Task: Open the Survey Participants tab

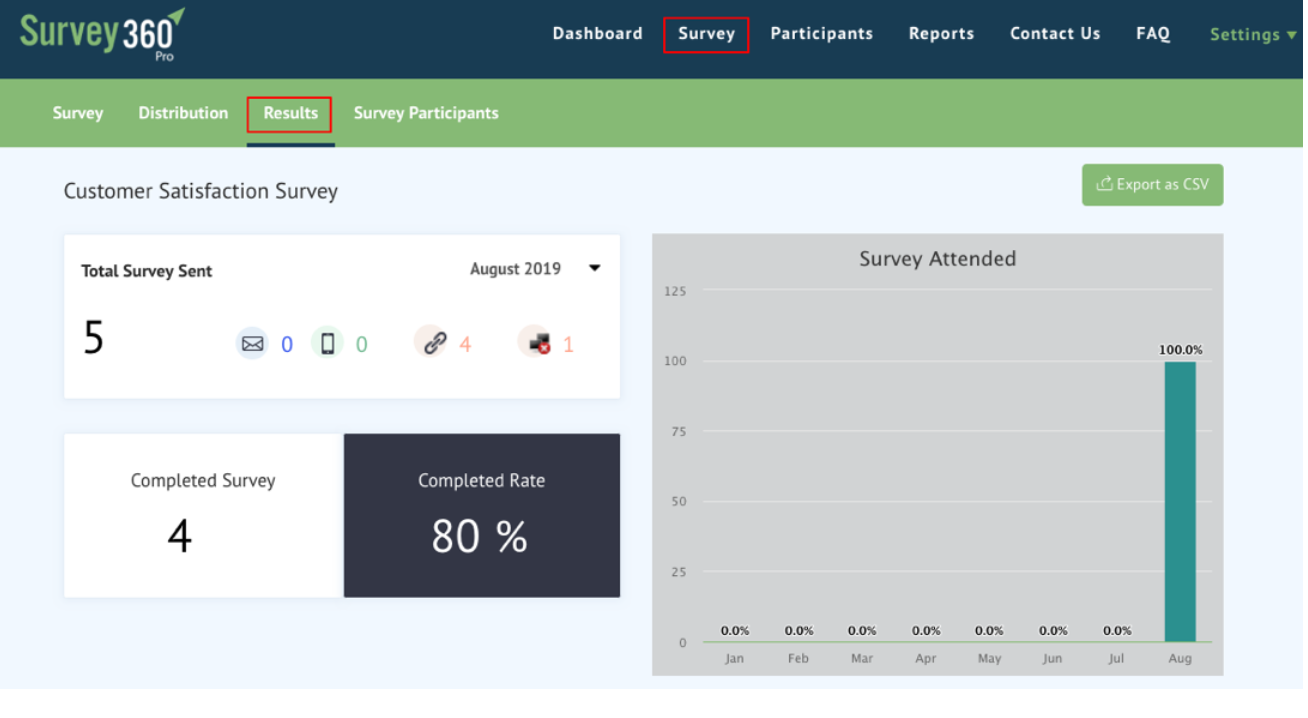Action: (426, 113)
